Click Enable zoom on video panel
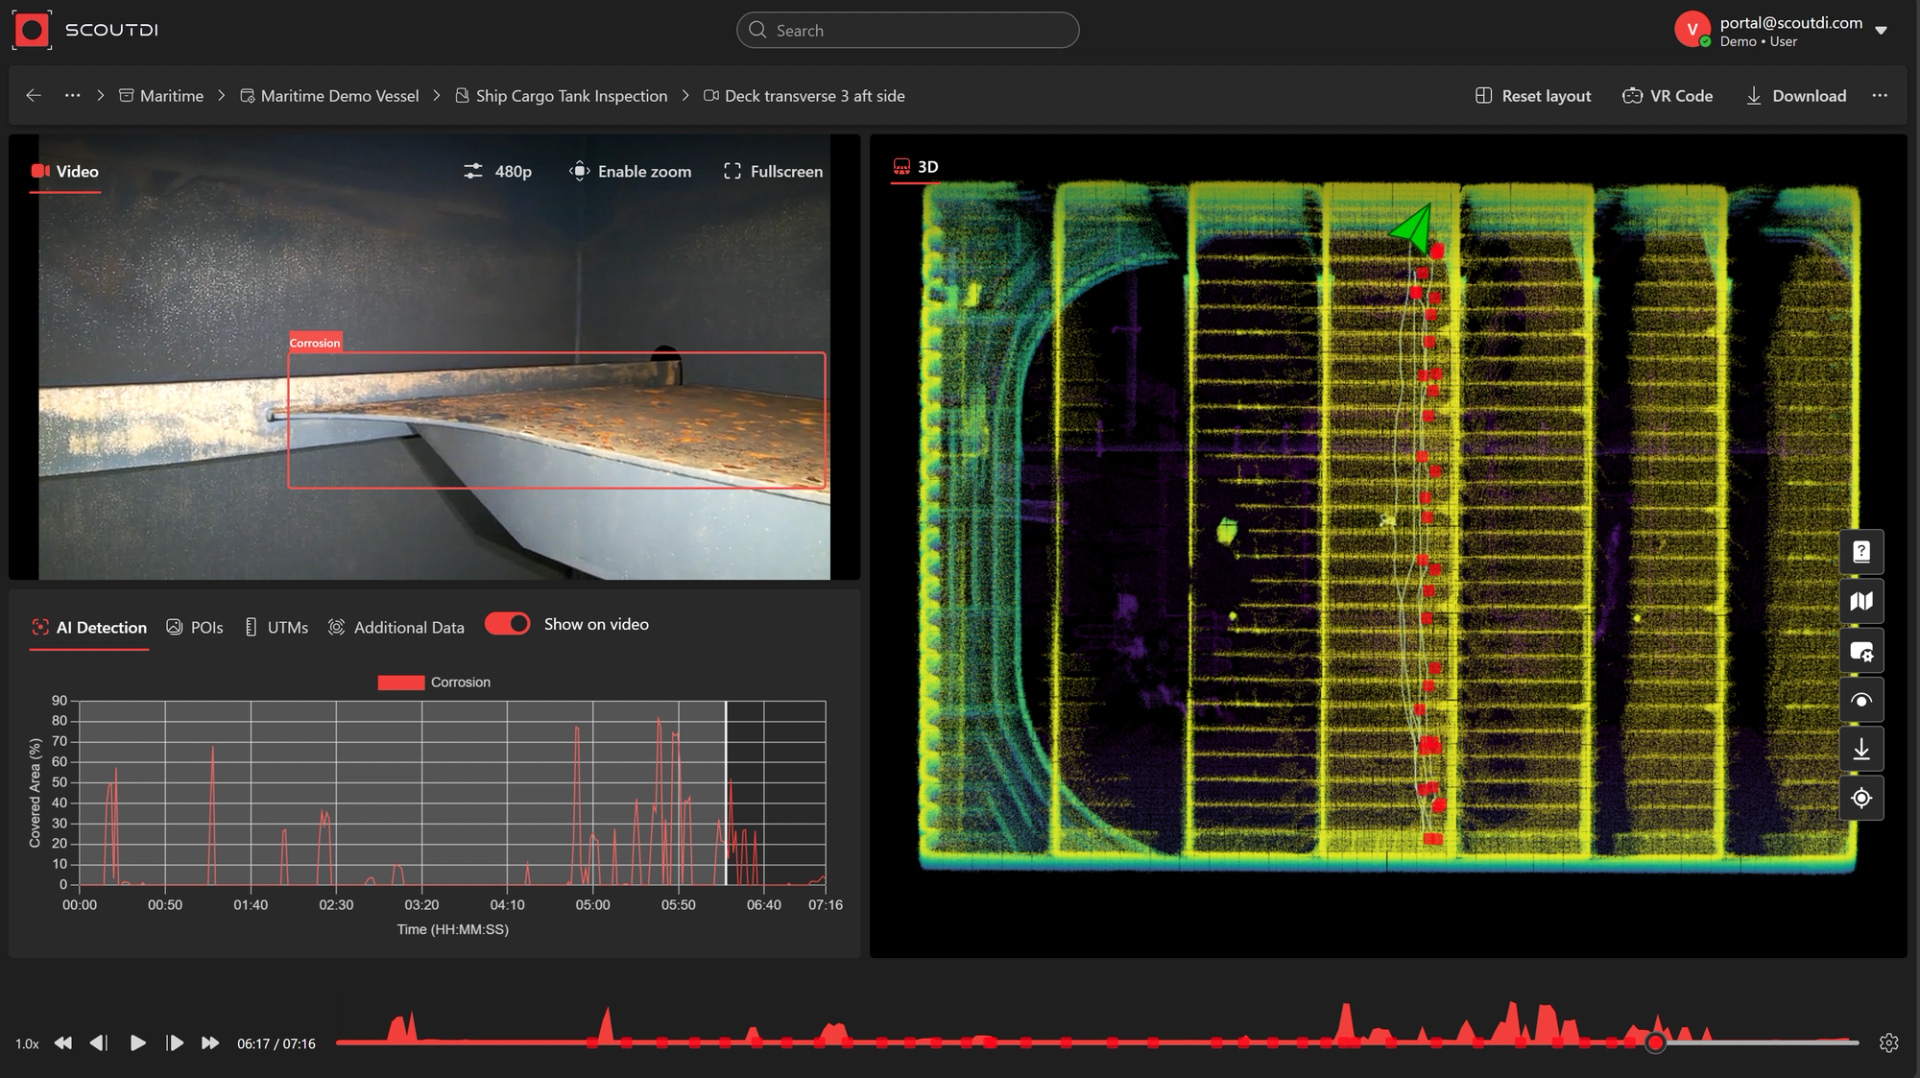Screen dimensions: 1920x1078 (630, 171)
